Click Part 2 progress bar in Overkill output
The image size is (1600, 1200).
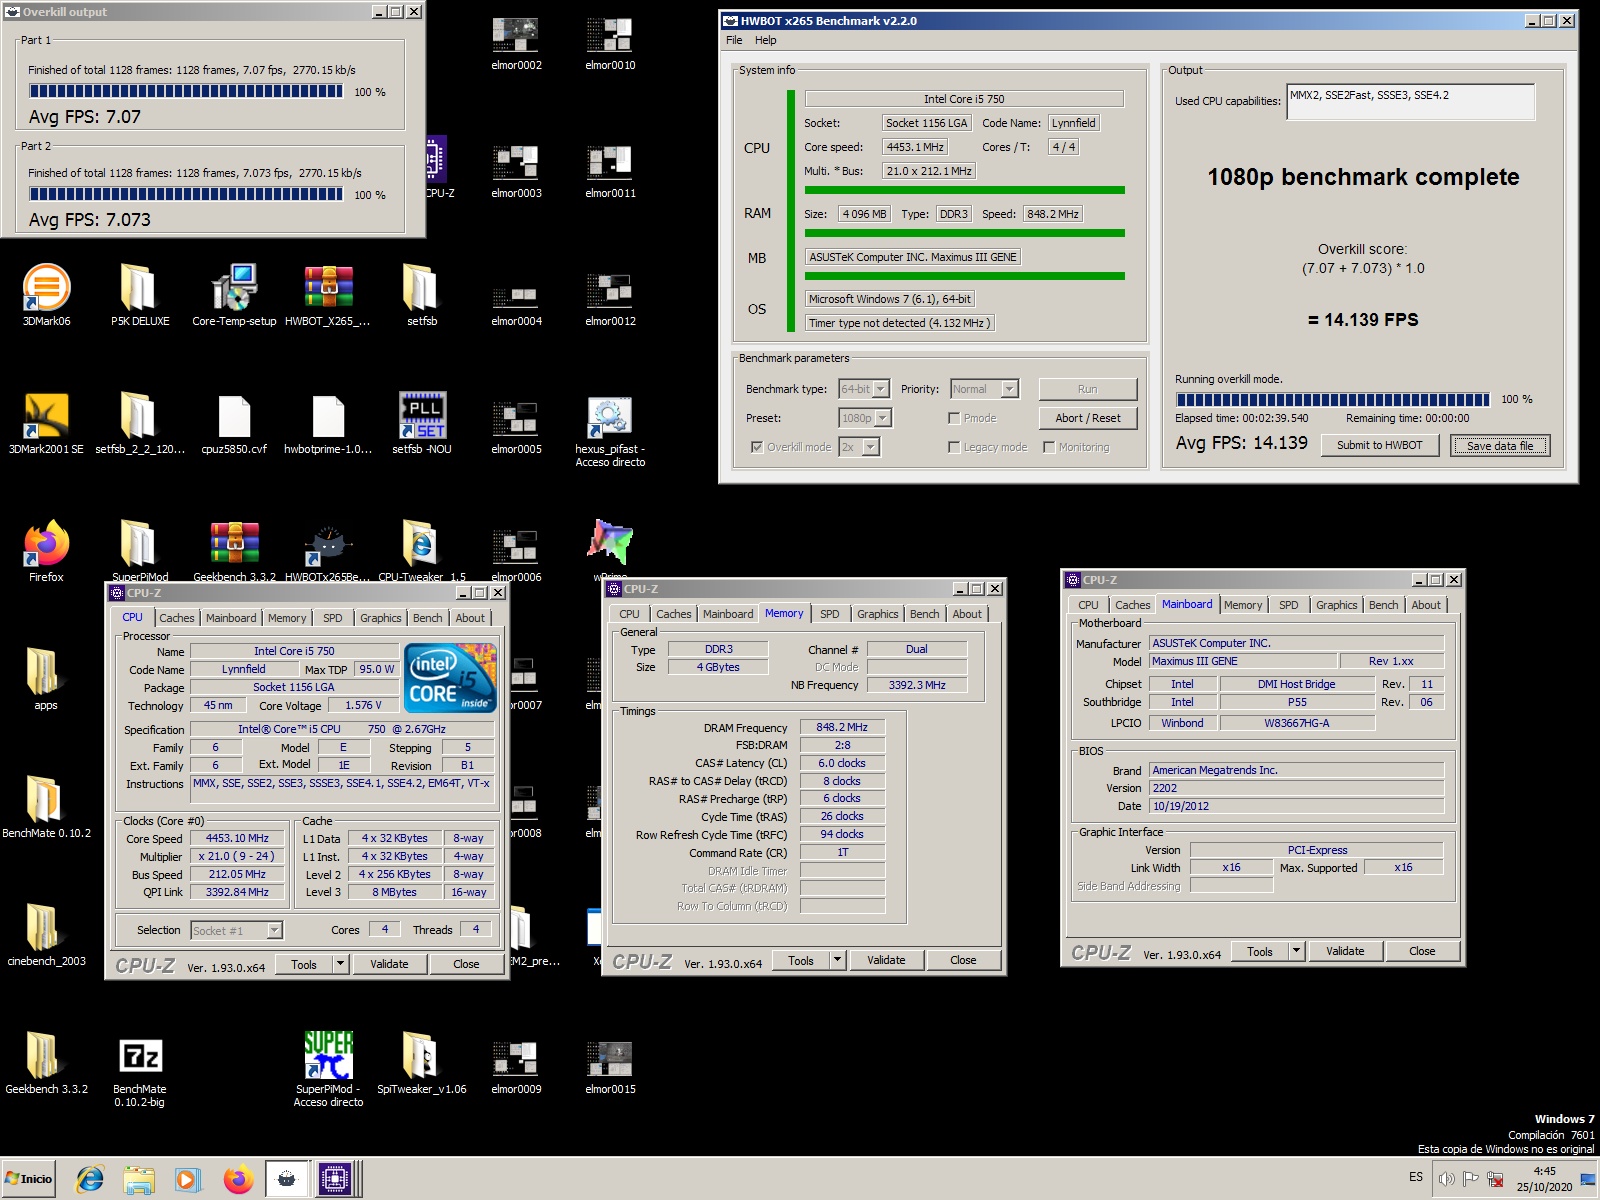186,194
